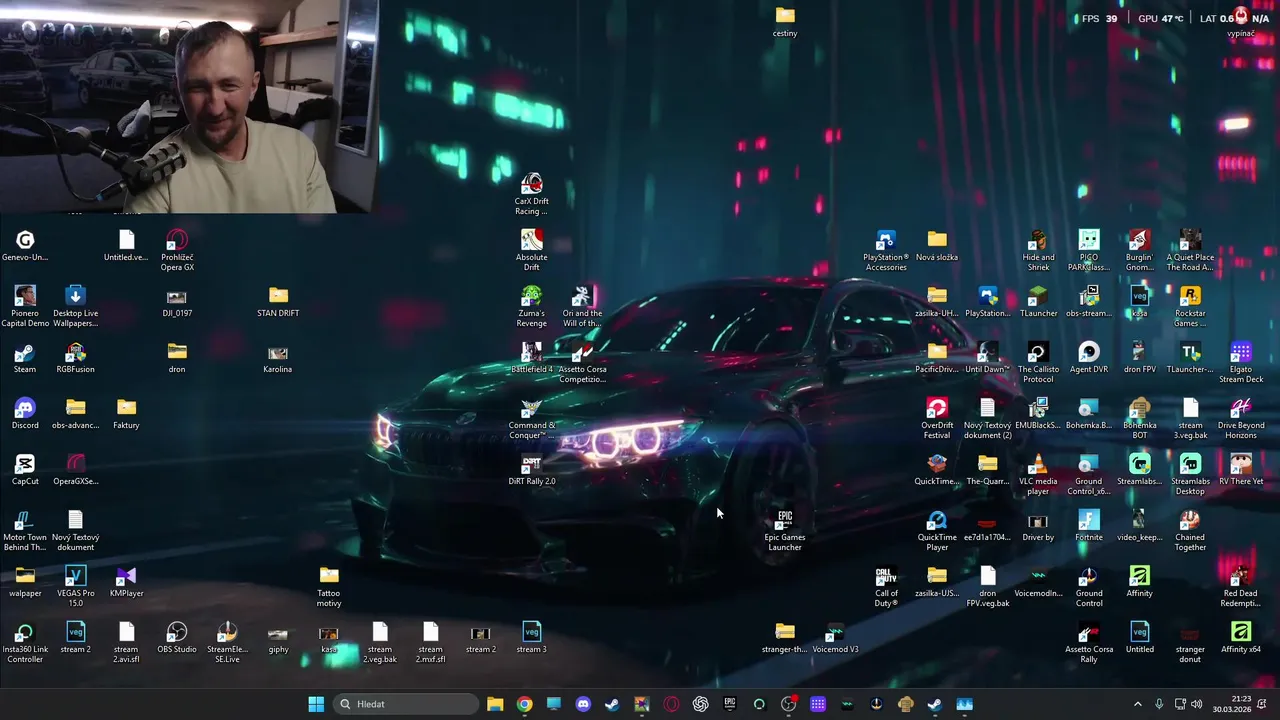Open the Battlefield 4 shortcut

tap(531, 359)
